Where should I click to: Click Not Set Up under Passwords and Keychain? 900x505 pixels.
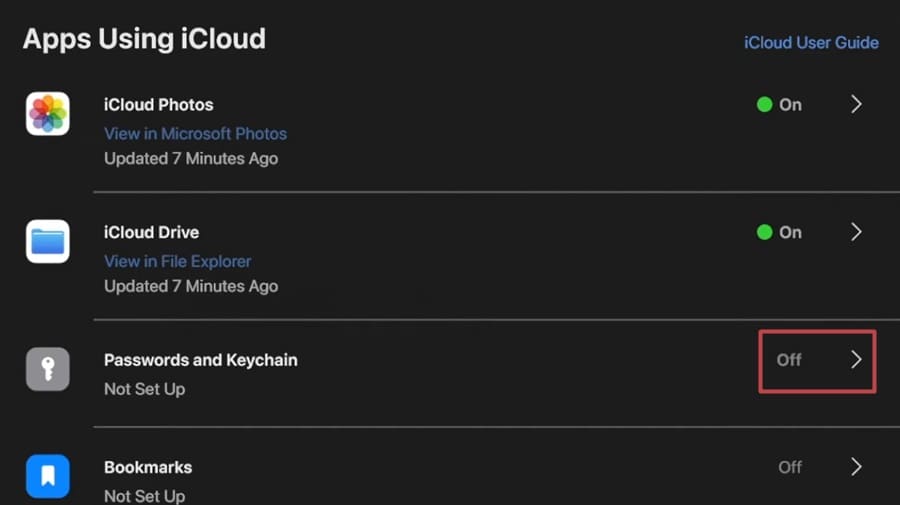point(145,389)
